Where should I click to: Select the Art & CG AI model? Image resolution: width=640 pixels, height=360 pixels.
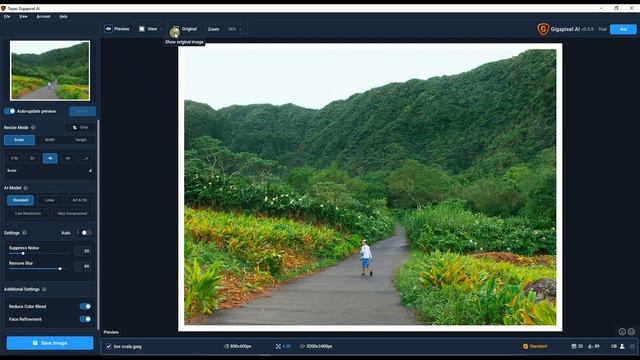(80, 200)
